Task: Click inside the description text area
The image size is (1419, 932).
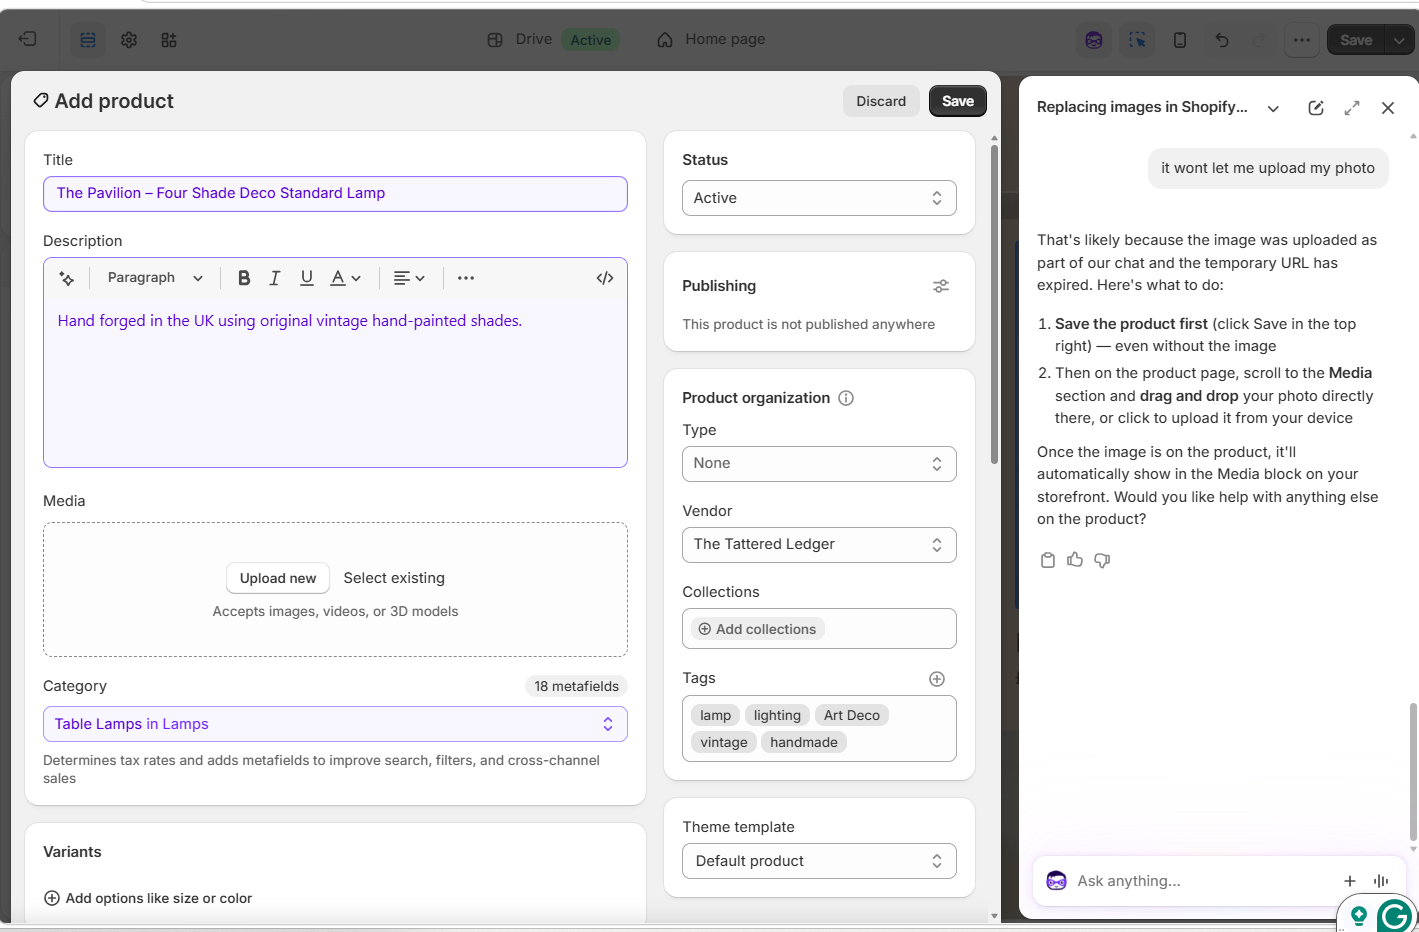Action: point(335,382)
